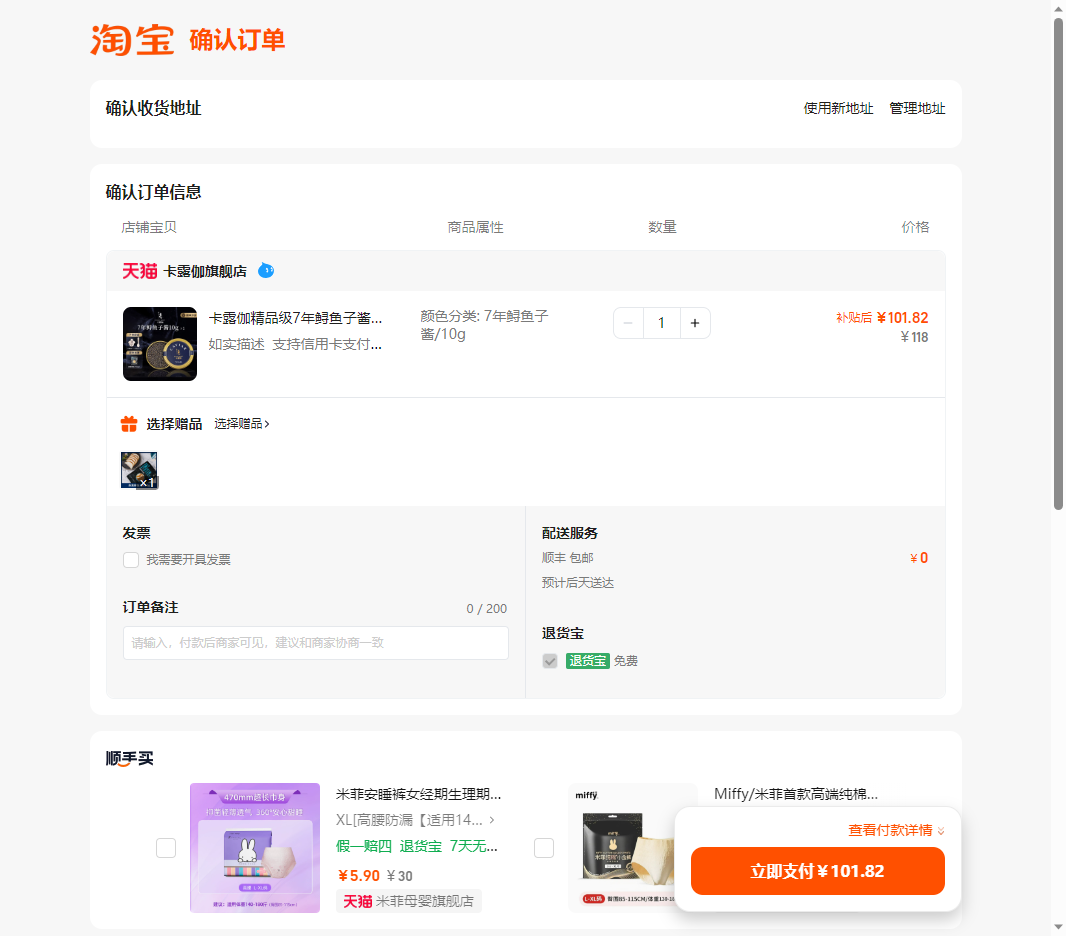Open the 卡露伽精品级7年鲟鱼子酱 product title
Viewport: 1066px width, 936px height.
pyautogui.click(x=295, y=318)
